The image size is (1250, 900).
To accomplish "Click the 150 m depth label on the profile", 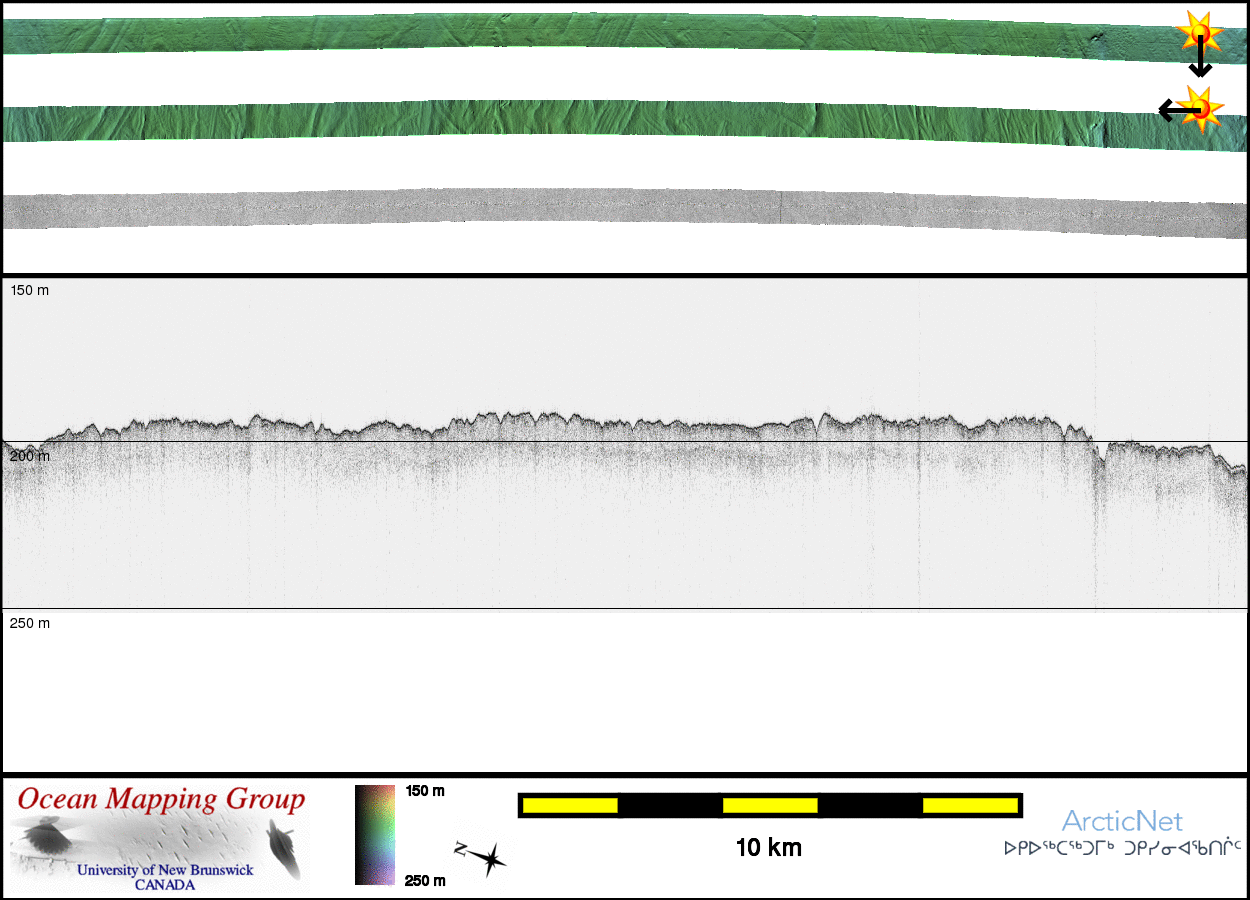I will coord(29,290).
